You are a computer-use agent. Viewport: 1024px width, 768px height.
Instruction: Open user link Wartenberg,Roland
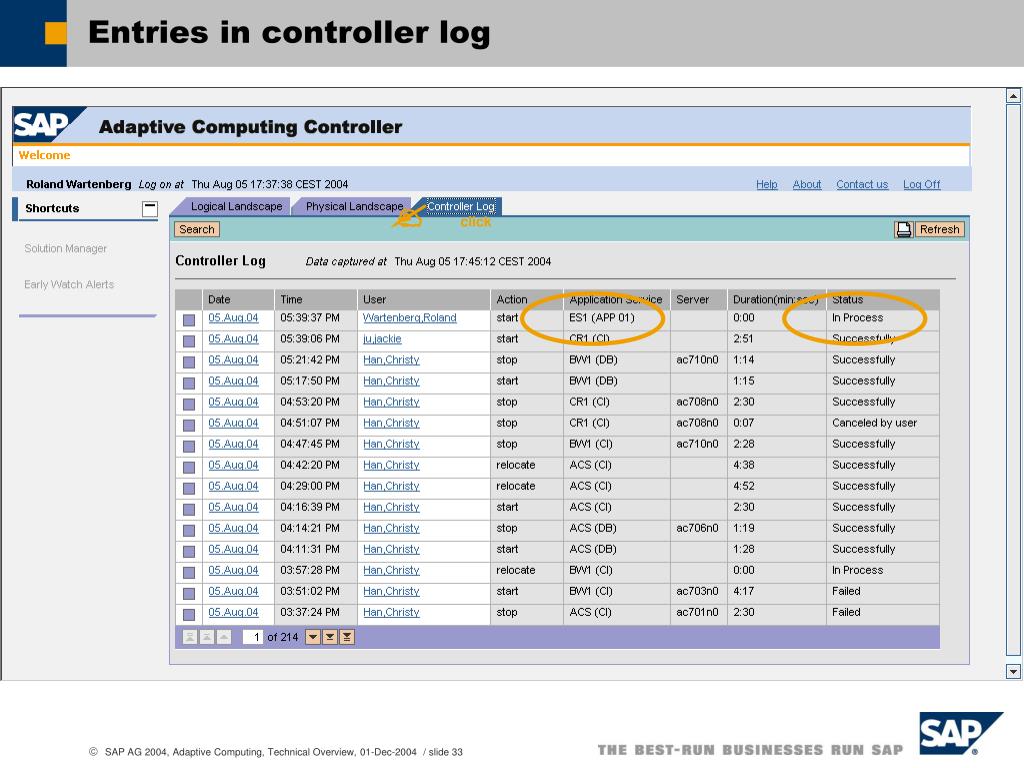(409, 317)
